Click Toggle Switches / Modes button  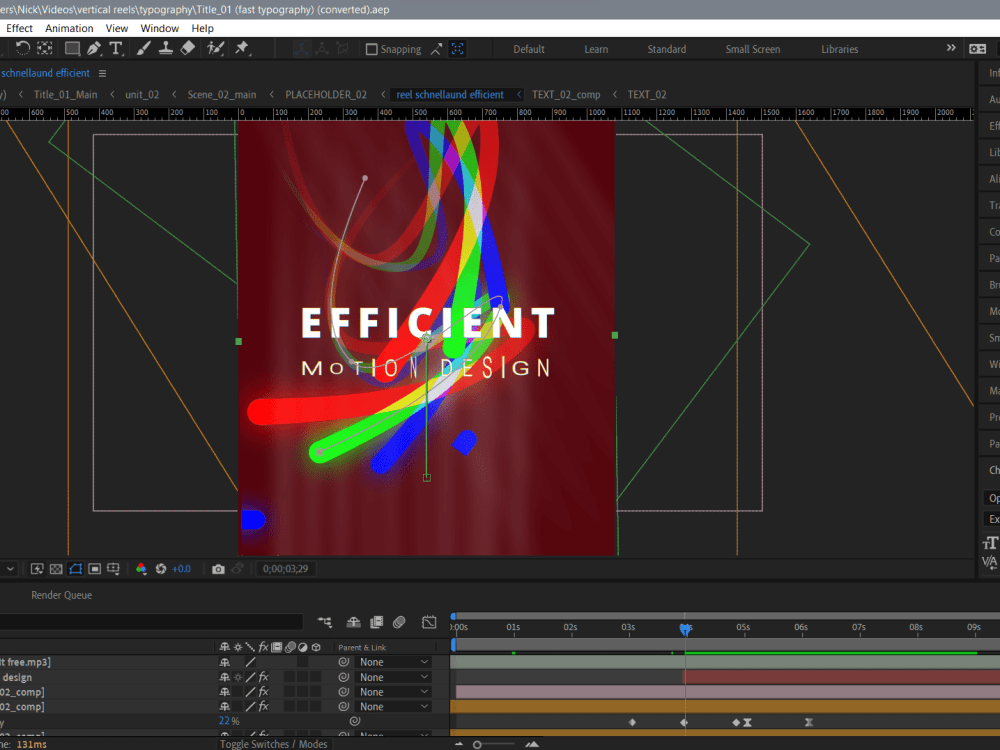tap(274, 744)
